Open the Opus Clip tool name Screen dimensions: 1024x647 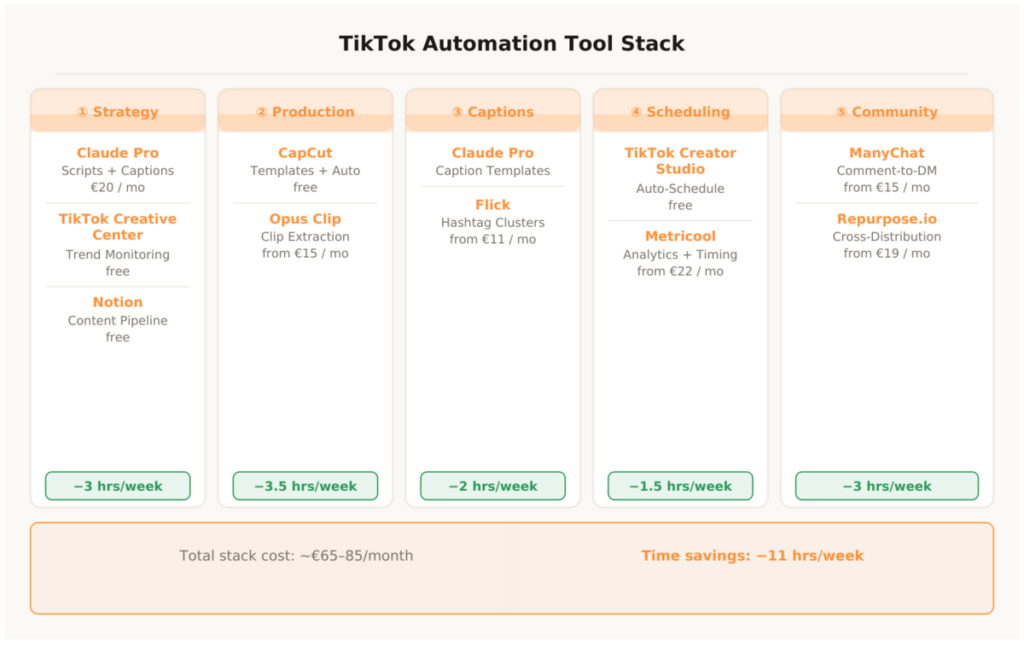(x=305, y=219)
